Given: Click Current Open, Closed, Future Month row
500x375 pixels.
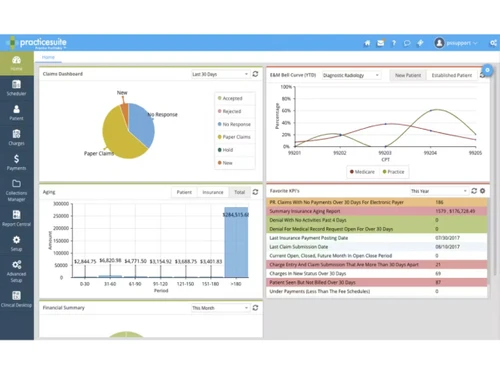Looking at the screenshot, I should pos(377,256).
